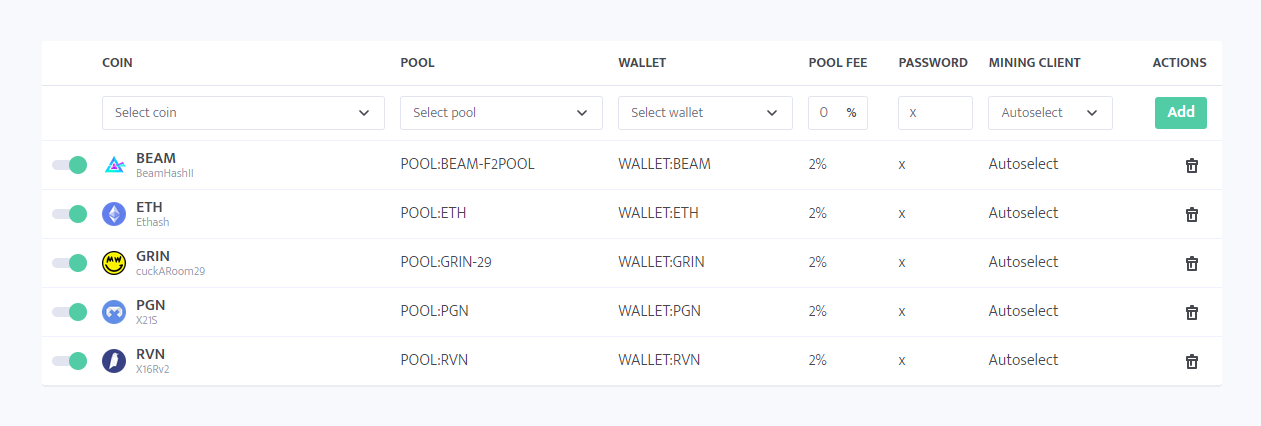Viewport: 1261px width, 426px height.
Task: Click the RVN raven coin logo
Action: [x=114, y=361]
